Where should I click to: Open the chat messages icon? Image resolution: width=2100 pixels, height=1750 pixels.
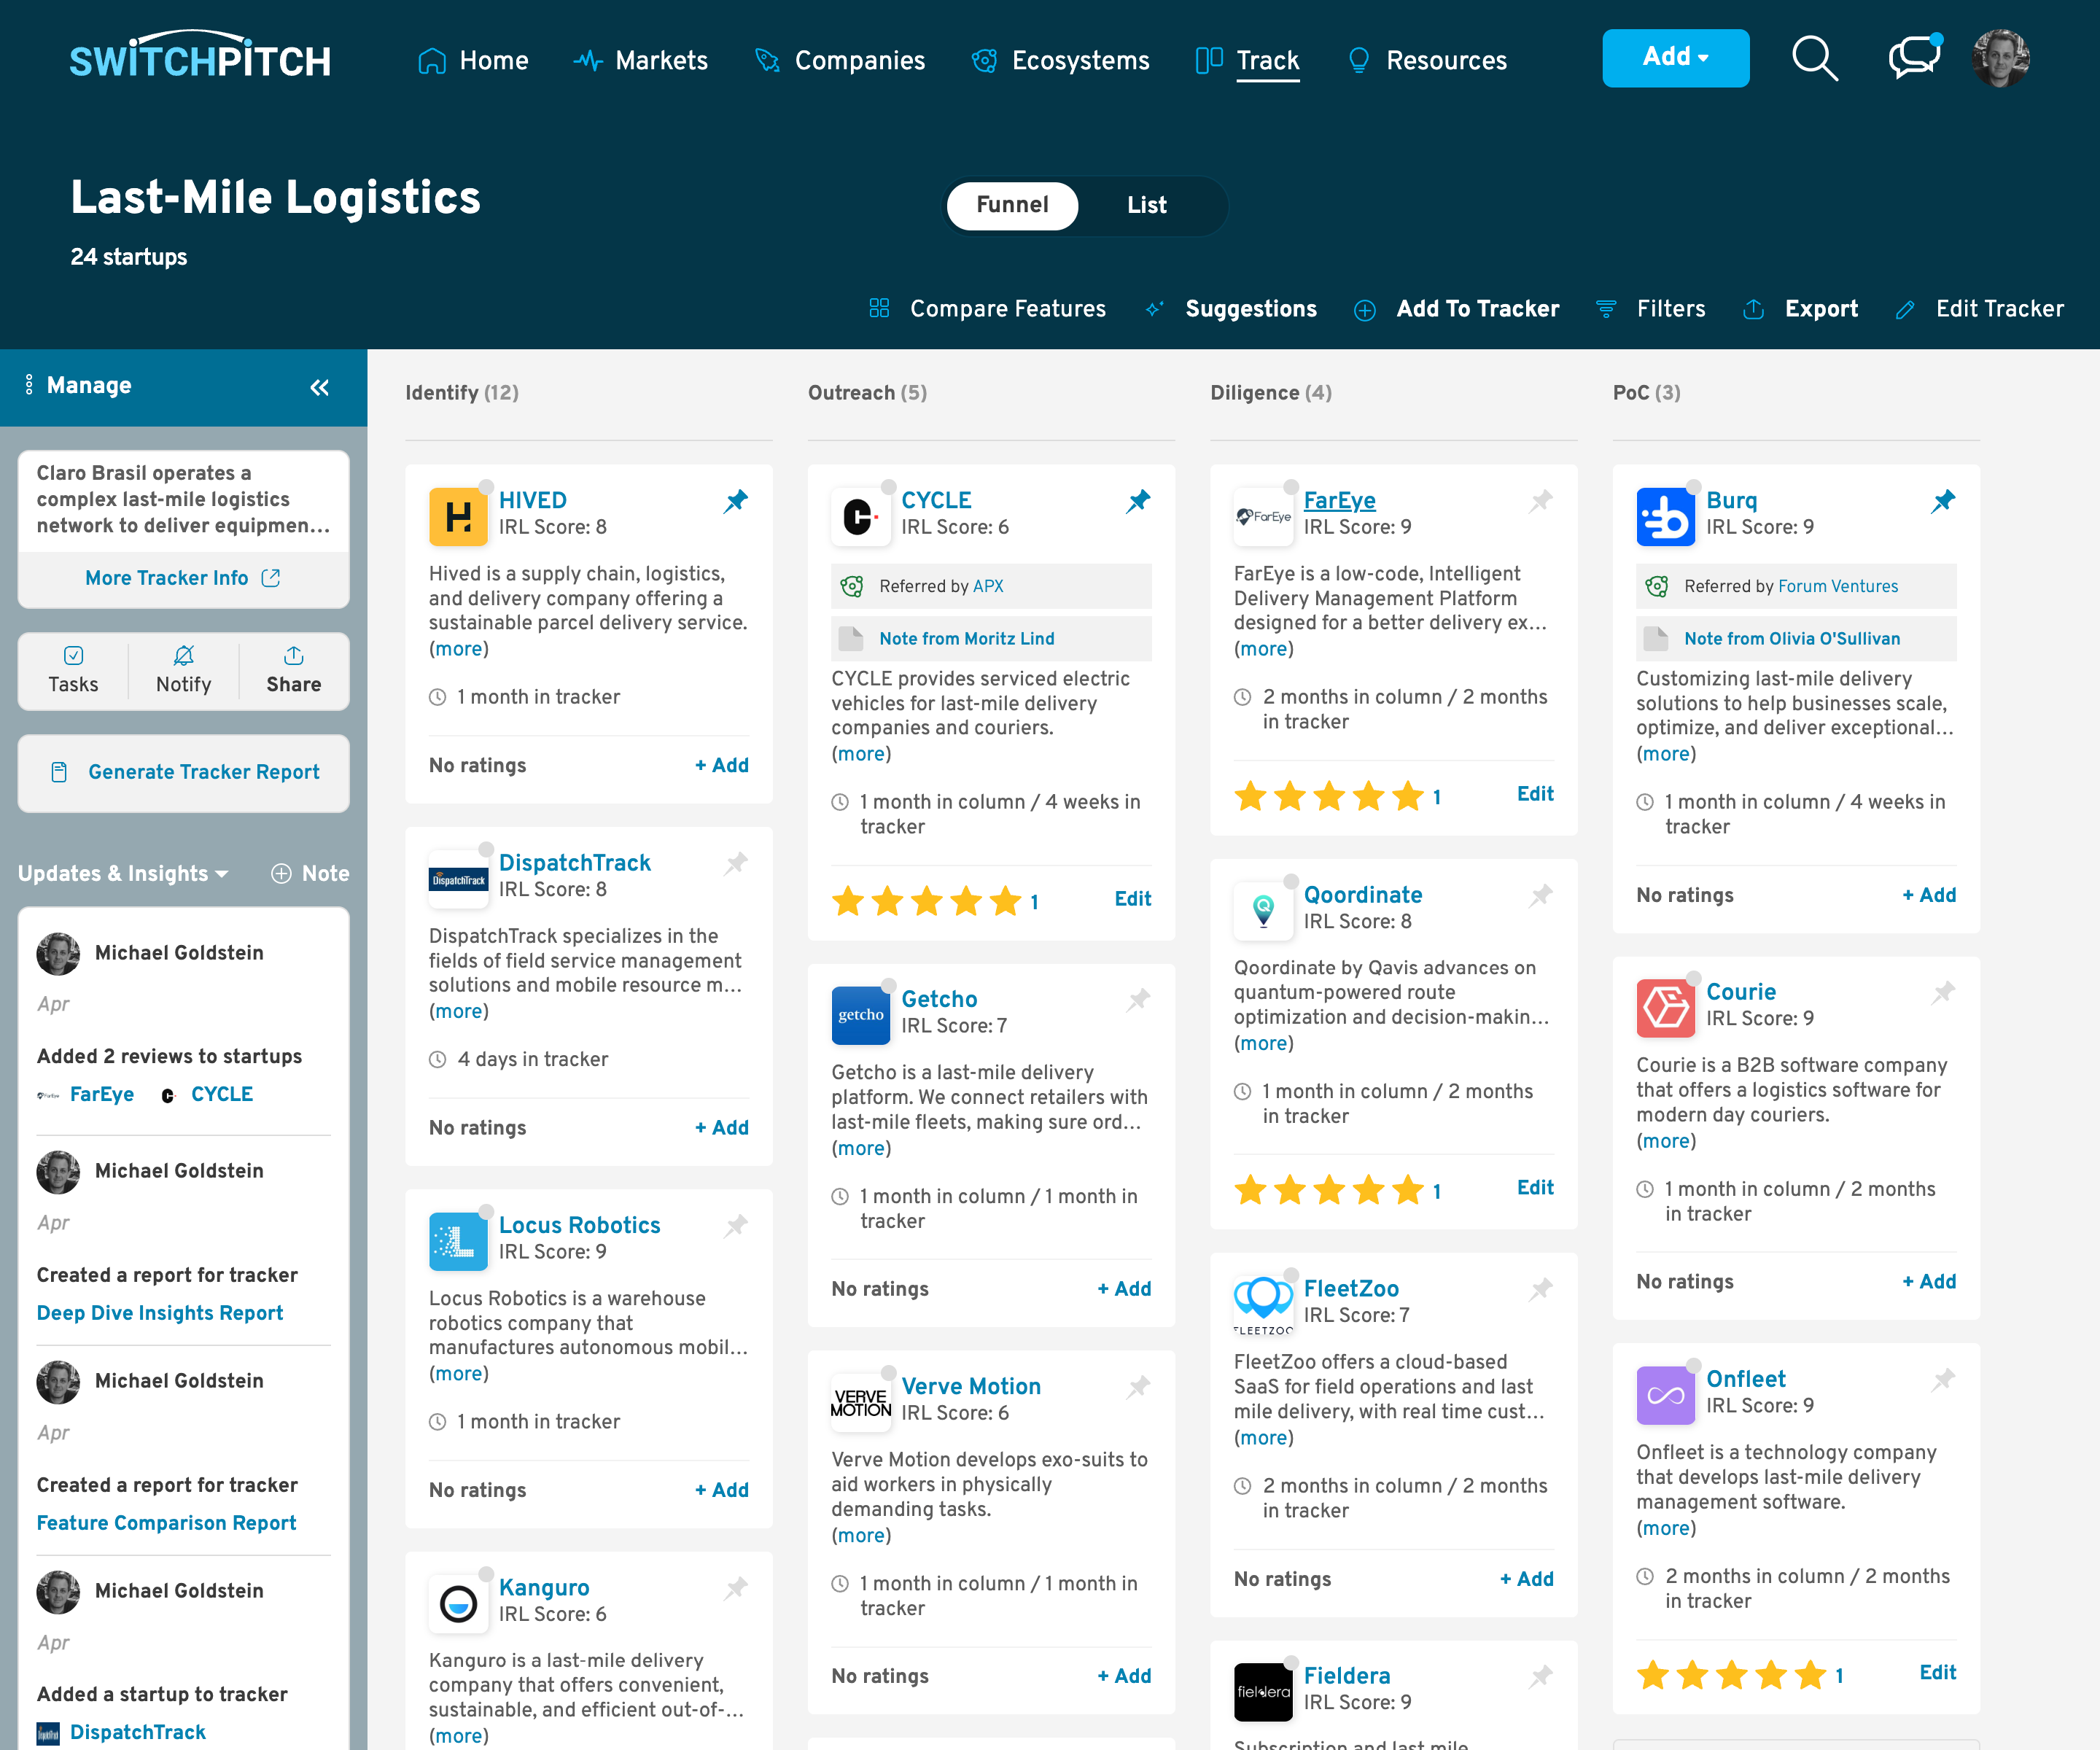point(1914,57)
